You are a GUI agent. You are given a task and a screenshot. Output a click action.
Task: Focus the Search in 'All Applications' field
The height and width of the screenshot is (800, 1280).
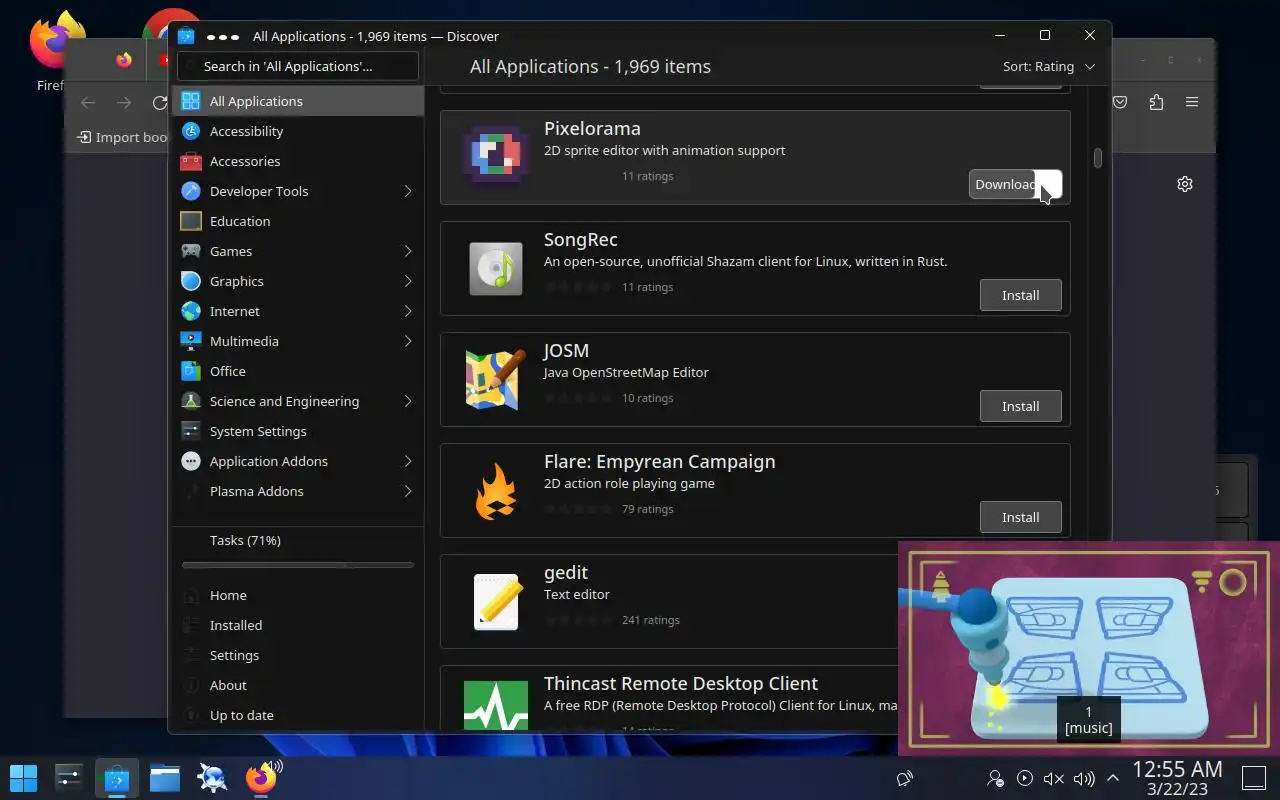pos(298,66)
